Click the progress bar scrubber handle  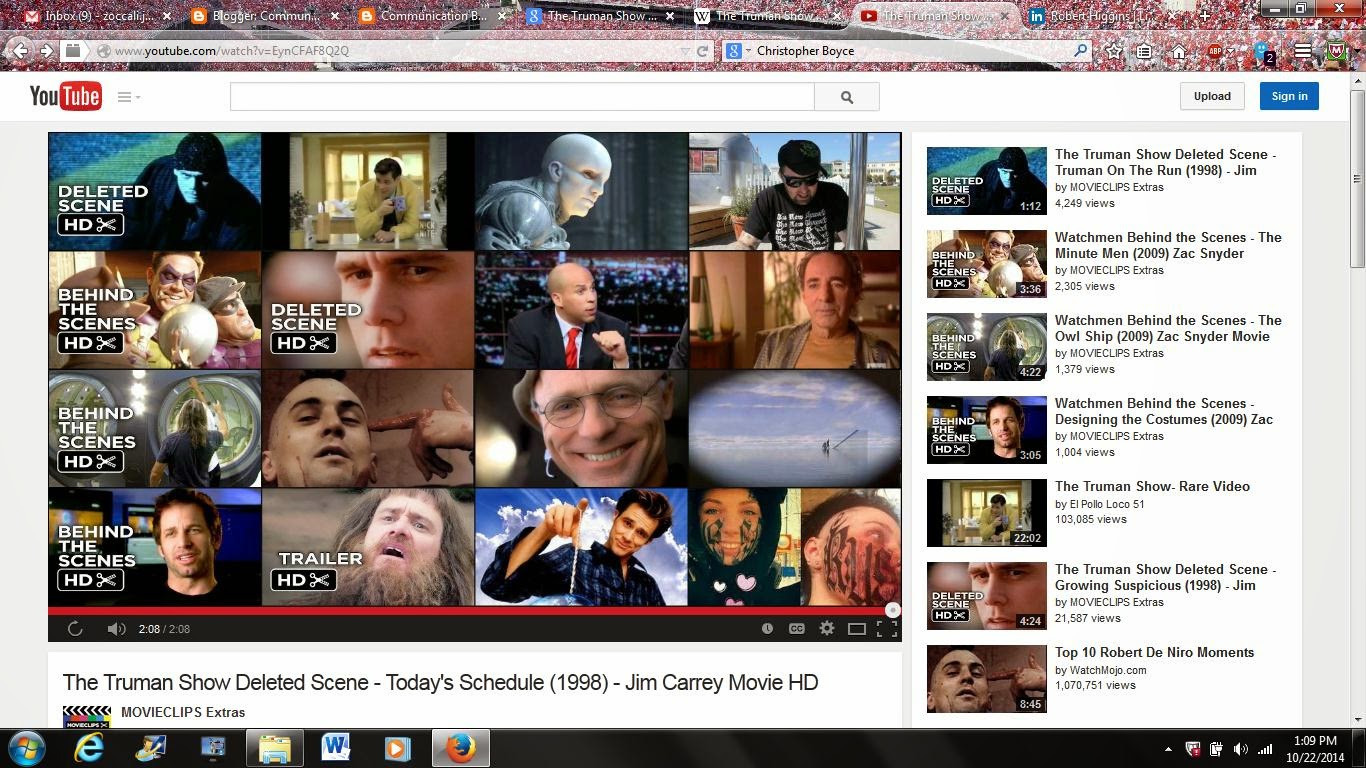[x=893, y=610]
